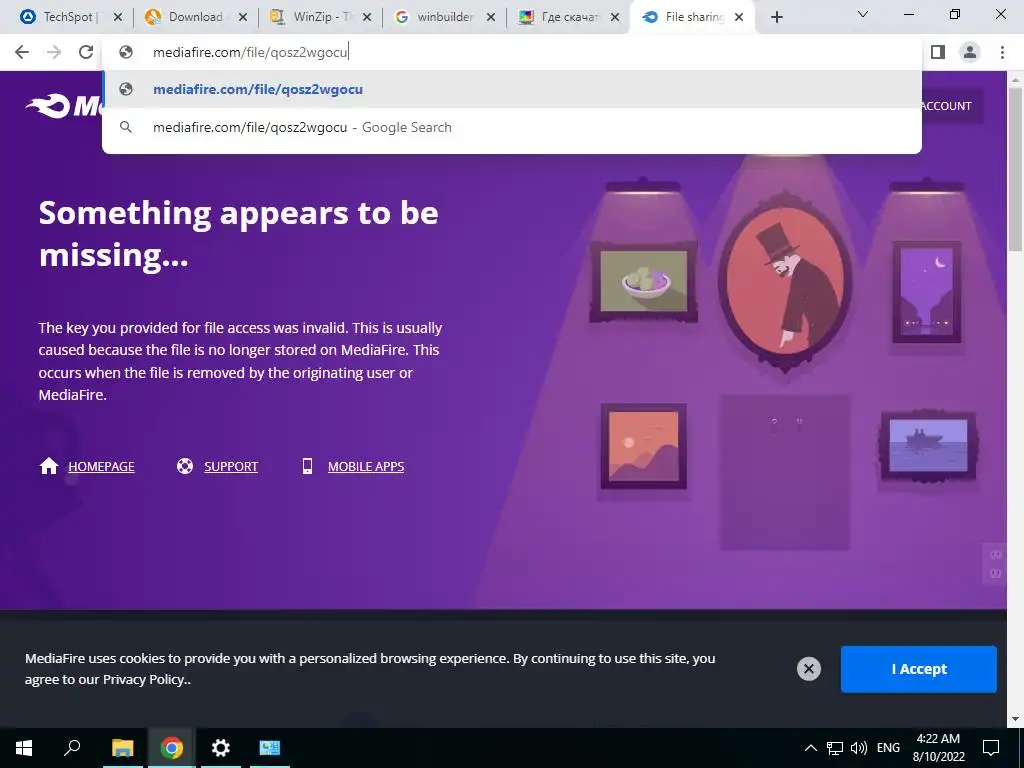Open the volume tray icon
Image resolution: width=1024 pixels, height=768 pixels.
[859, 748]
